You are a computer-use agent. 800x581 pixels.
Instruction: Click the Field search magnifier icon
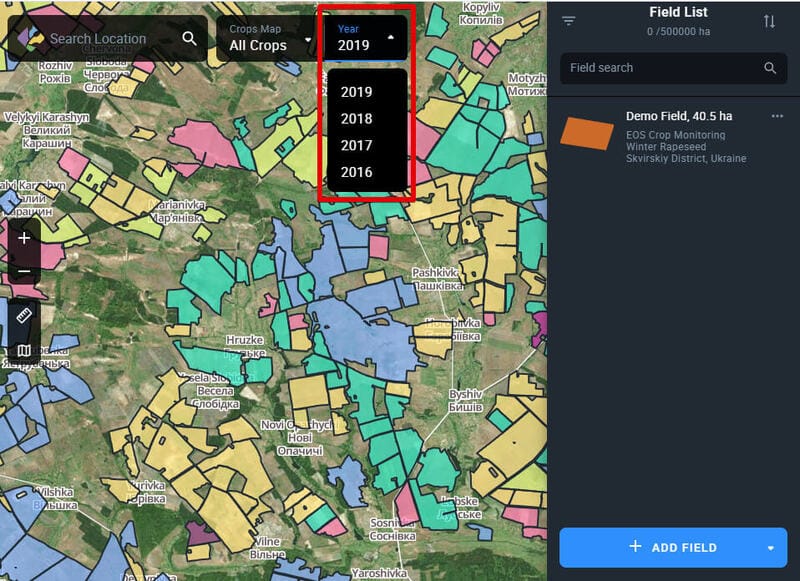click(770, 68)
